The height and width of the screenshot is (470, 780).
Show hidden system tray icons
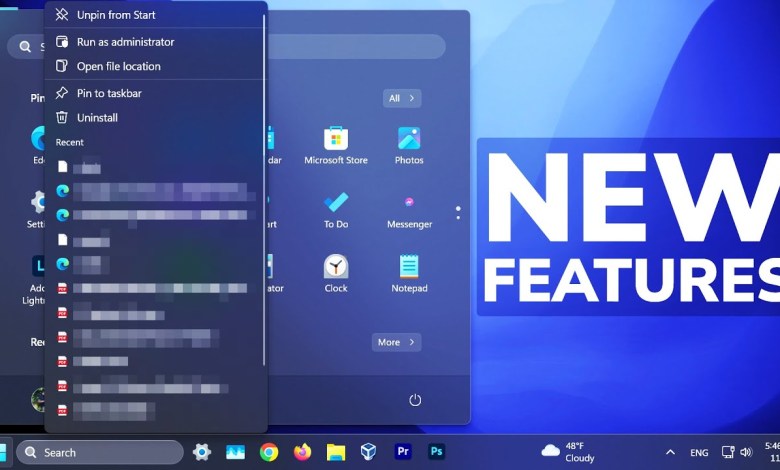(x=670, y=452)
